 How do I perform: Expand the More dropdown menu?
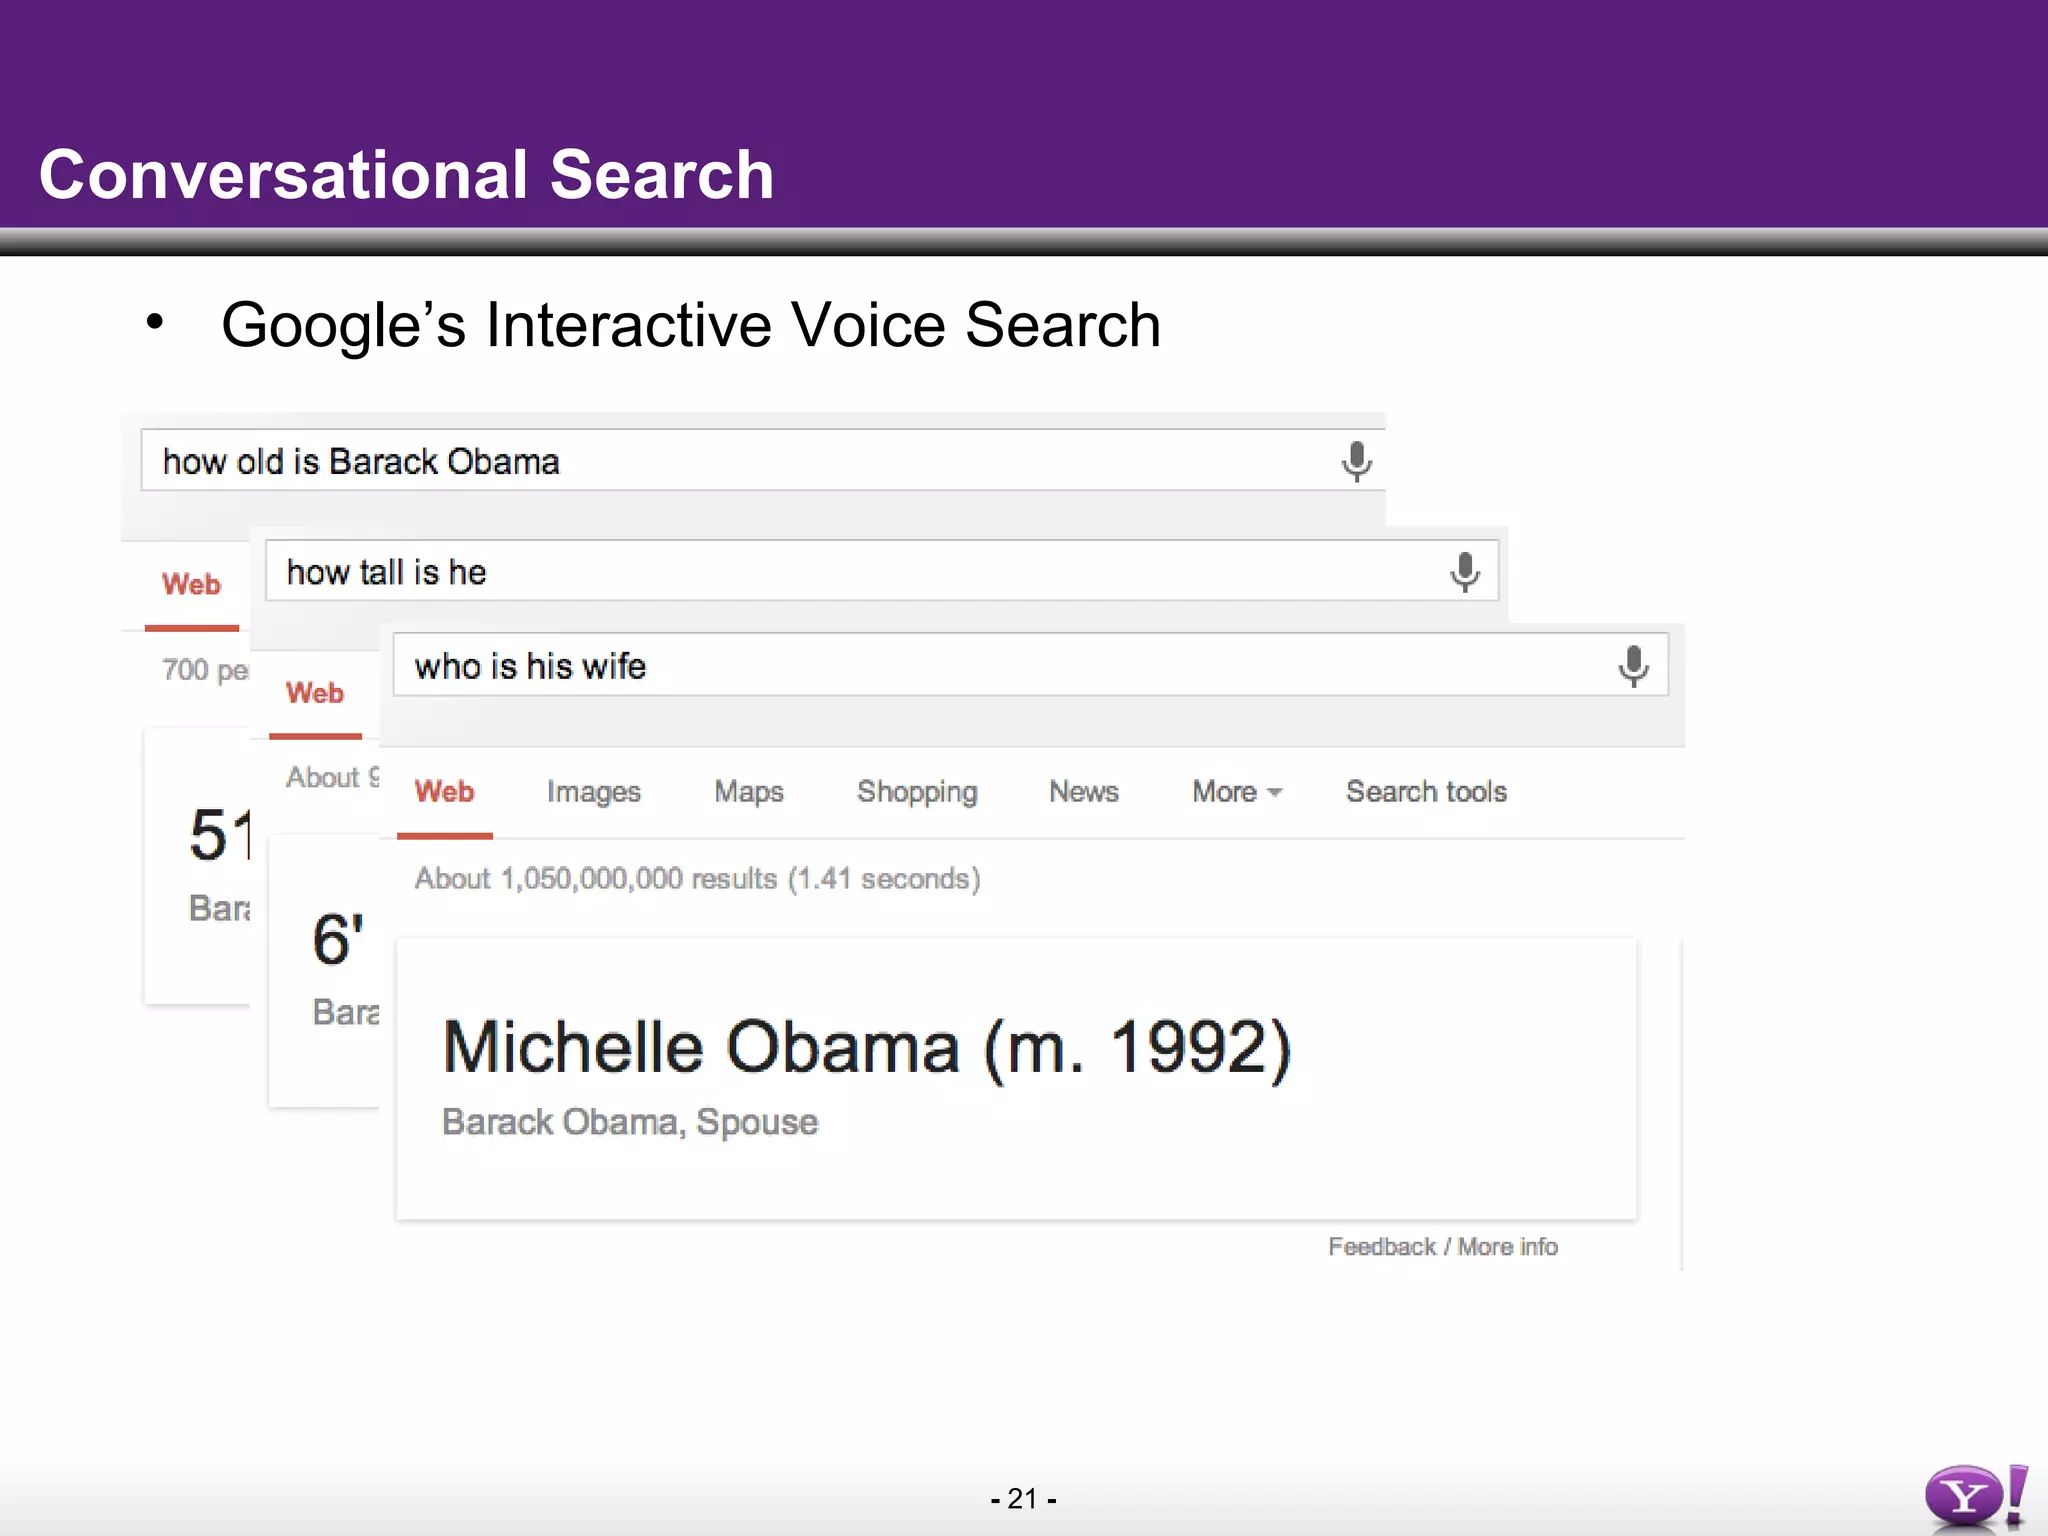point(1236,792)
